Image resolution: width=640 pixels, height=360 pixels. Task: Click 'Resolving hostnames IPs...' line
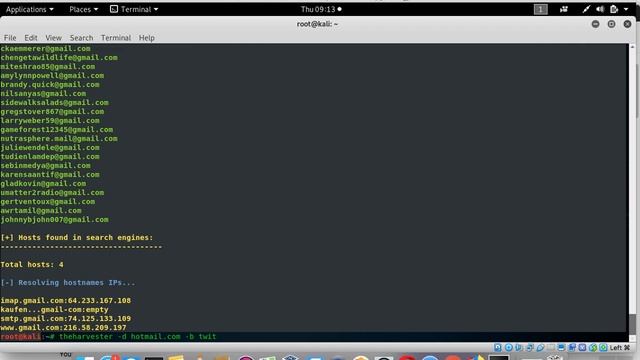click(x=68, y=282)
